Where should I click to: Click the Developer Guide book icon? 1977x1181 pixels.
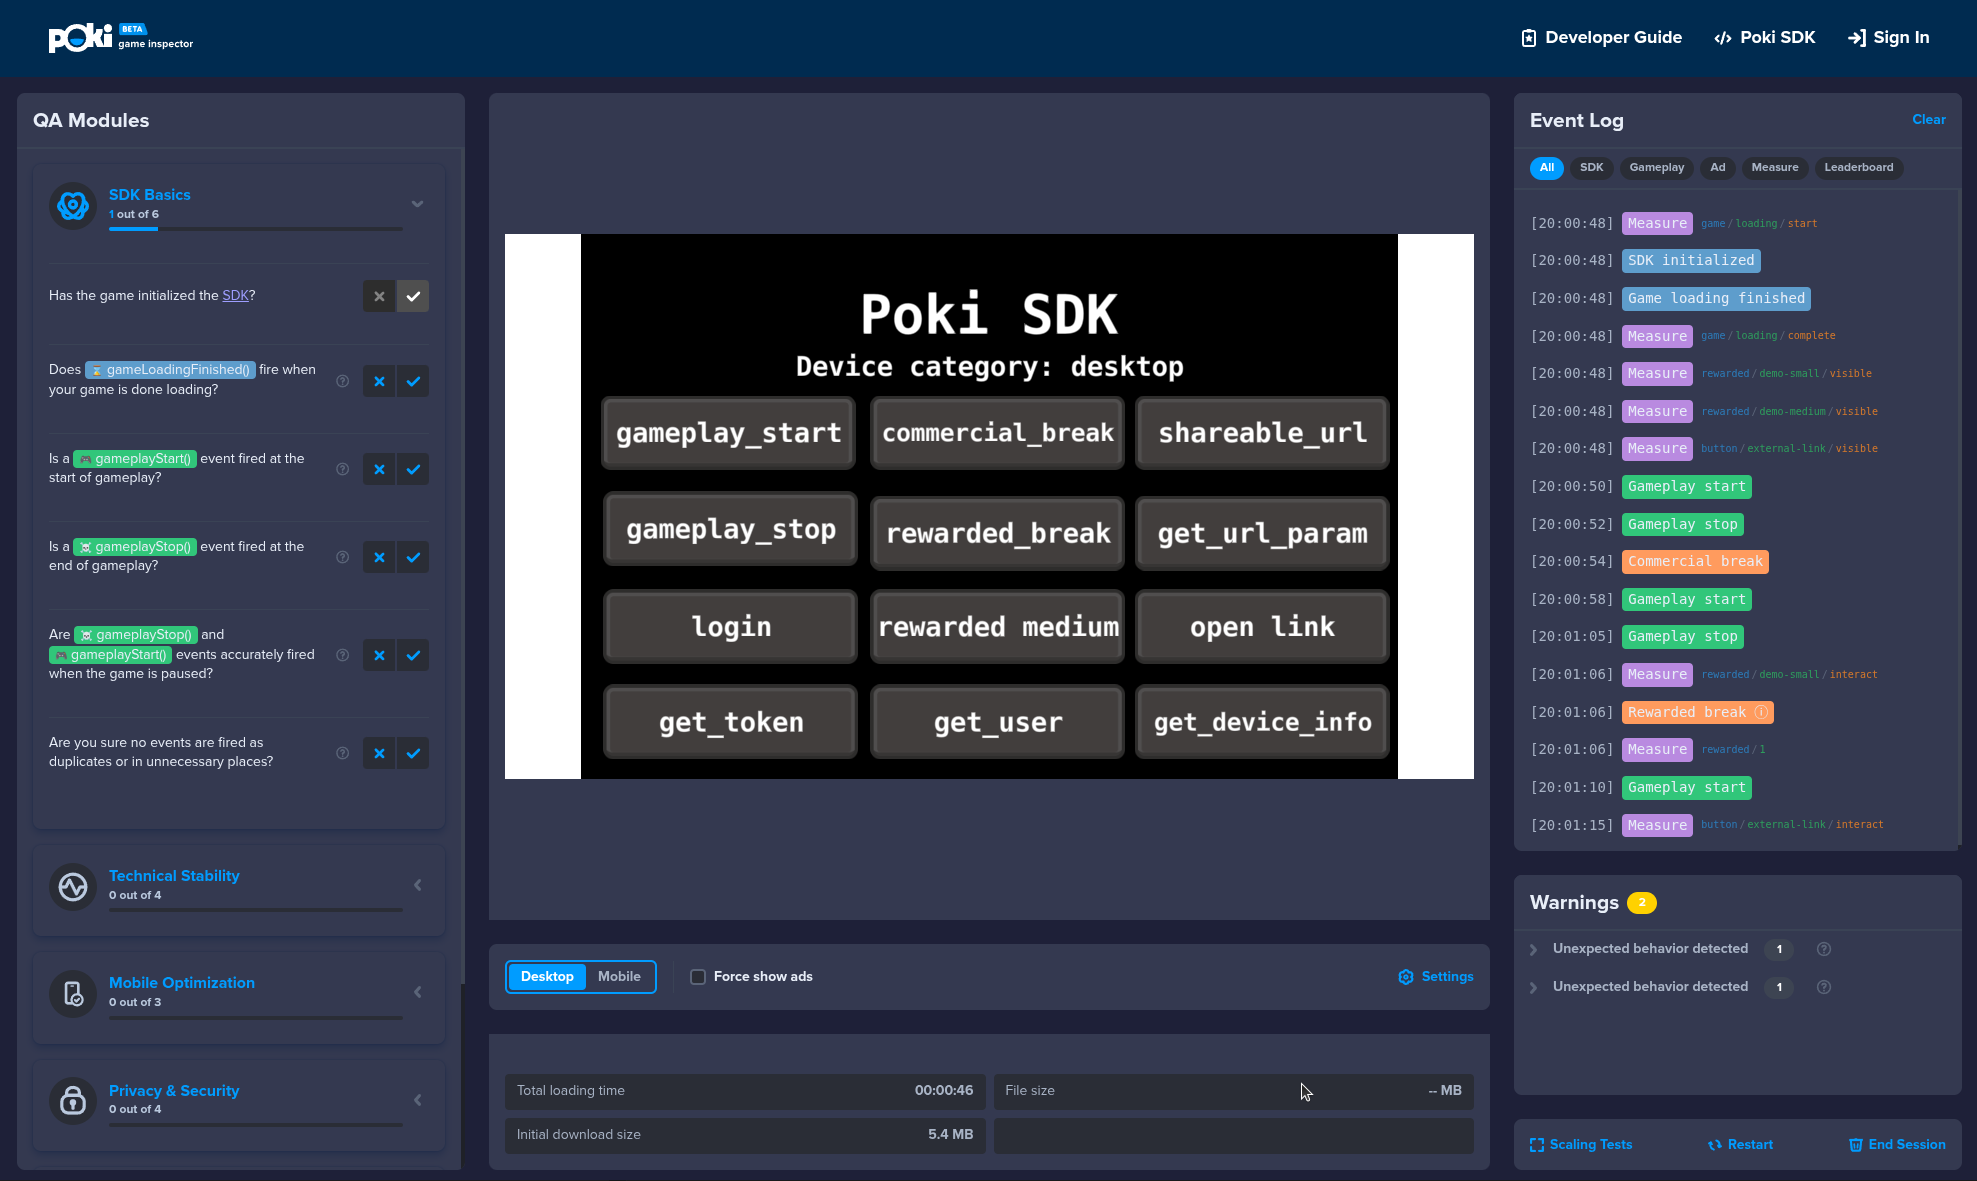1529,38
